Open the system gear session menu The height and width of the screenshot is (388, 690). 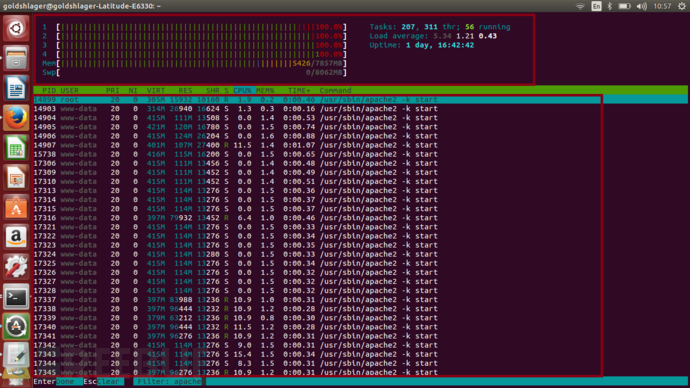coord(682,6)
